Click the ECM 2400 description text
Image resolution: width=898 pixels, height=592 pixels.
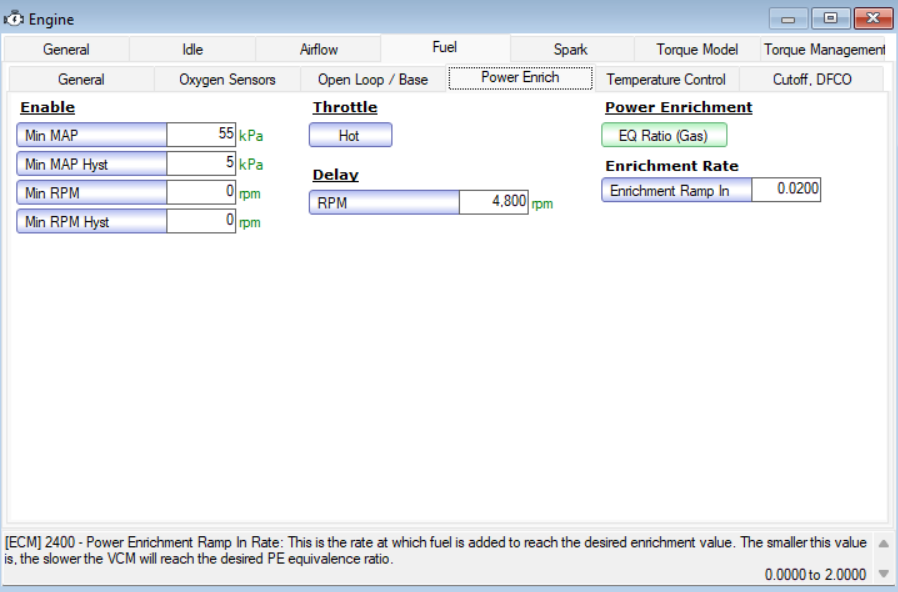pos(436,550)
